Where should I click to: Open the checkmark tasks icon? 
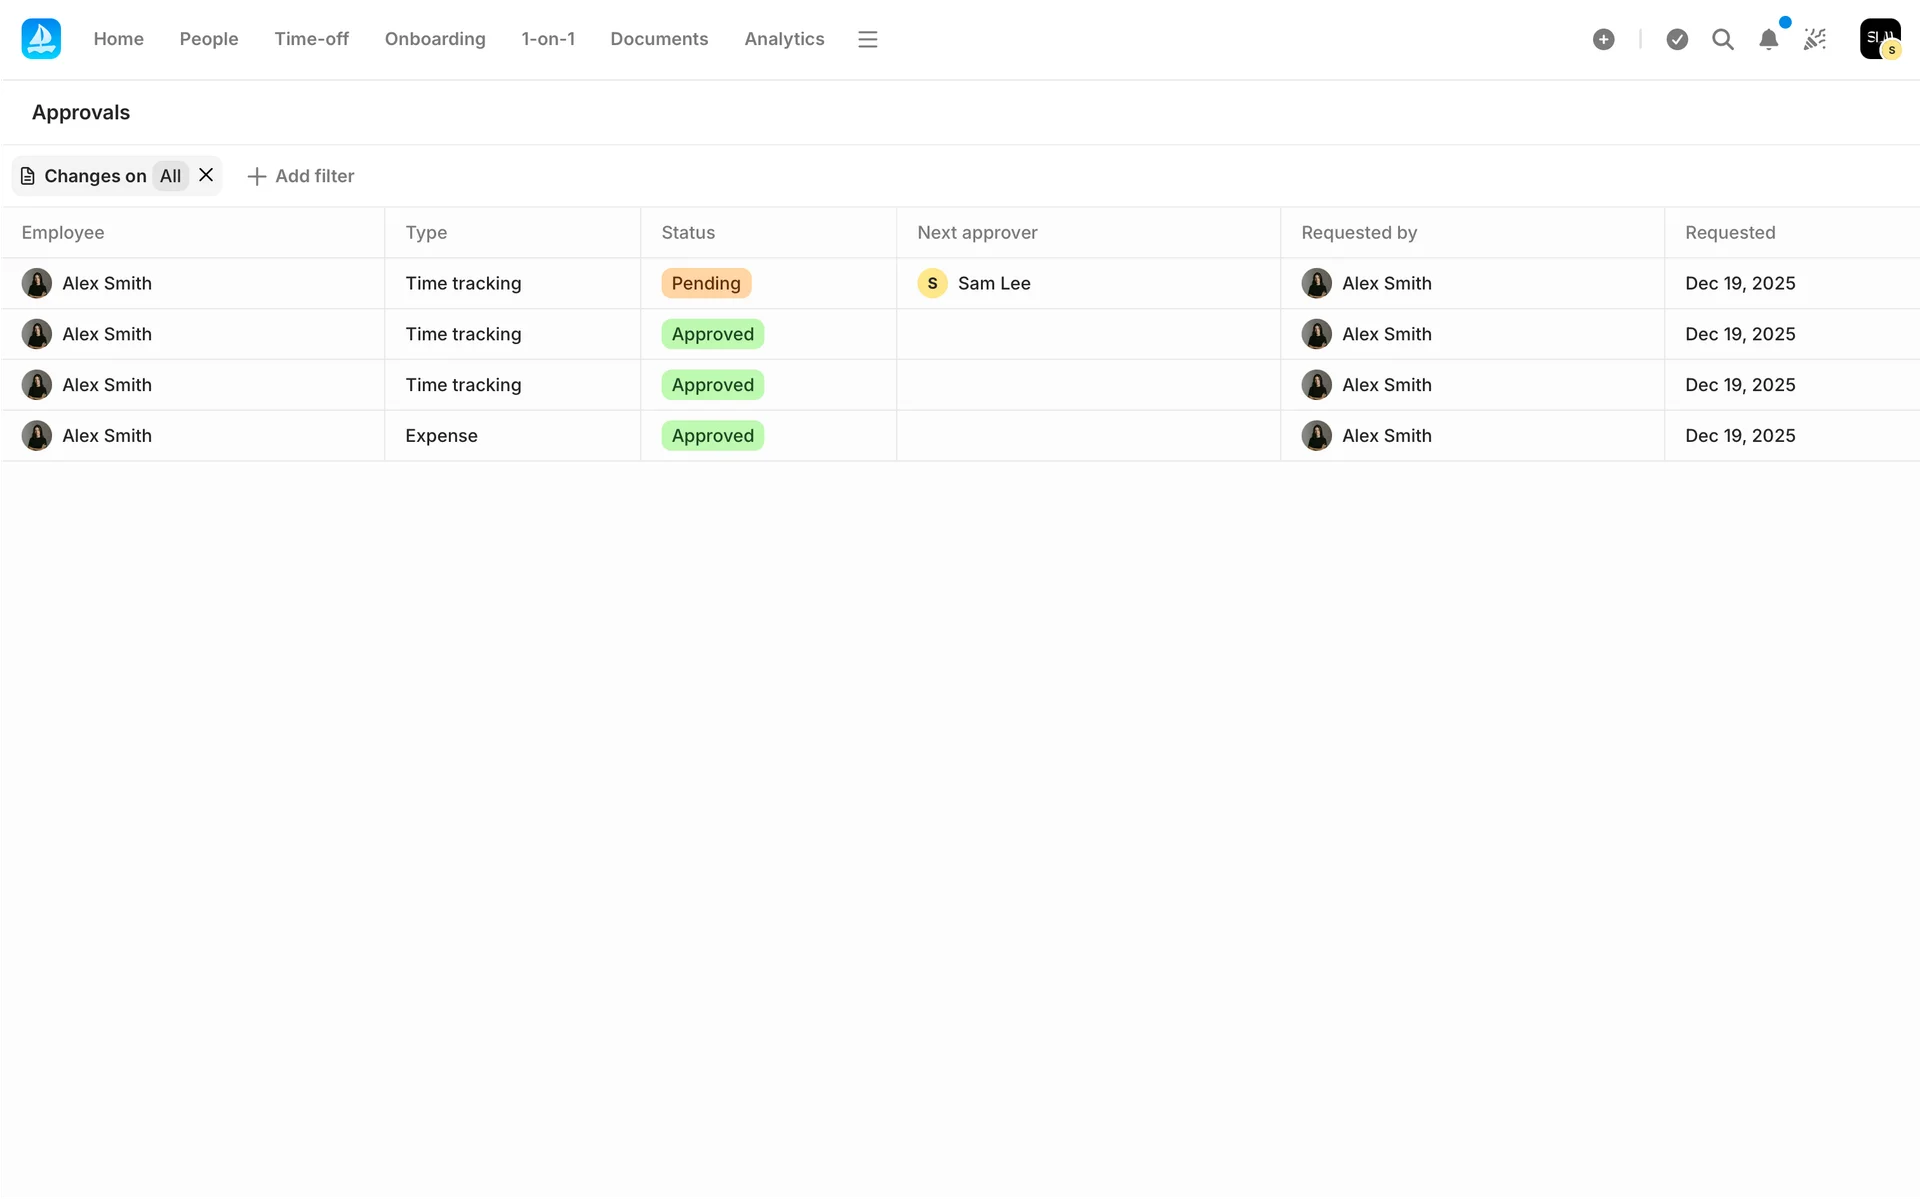coord(1677,39)
